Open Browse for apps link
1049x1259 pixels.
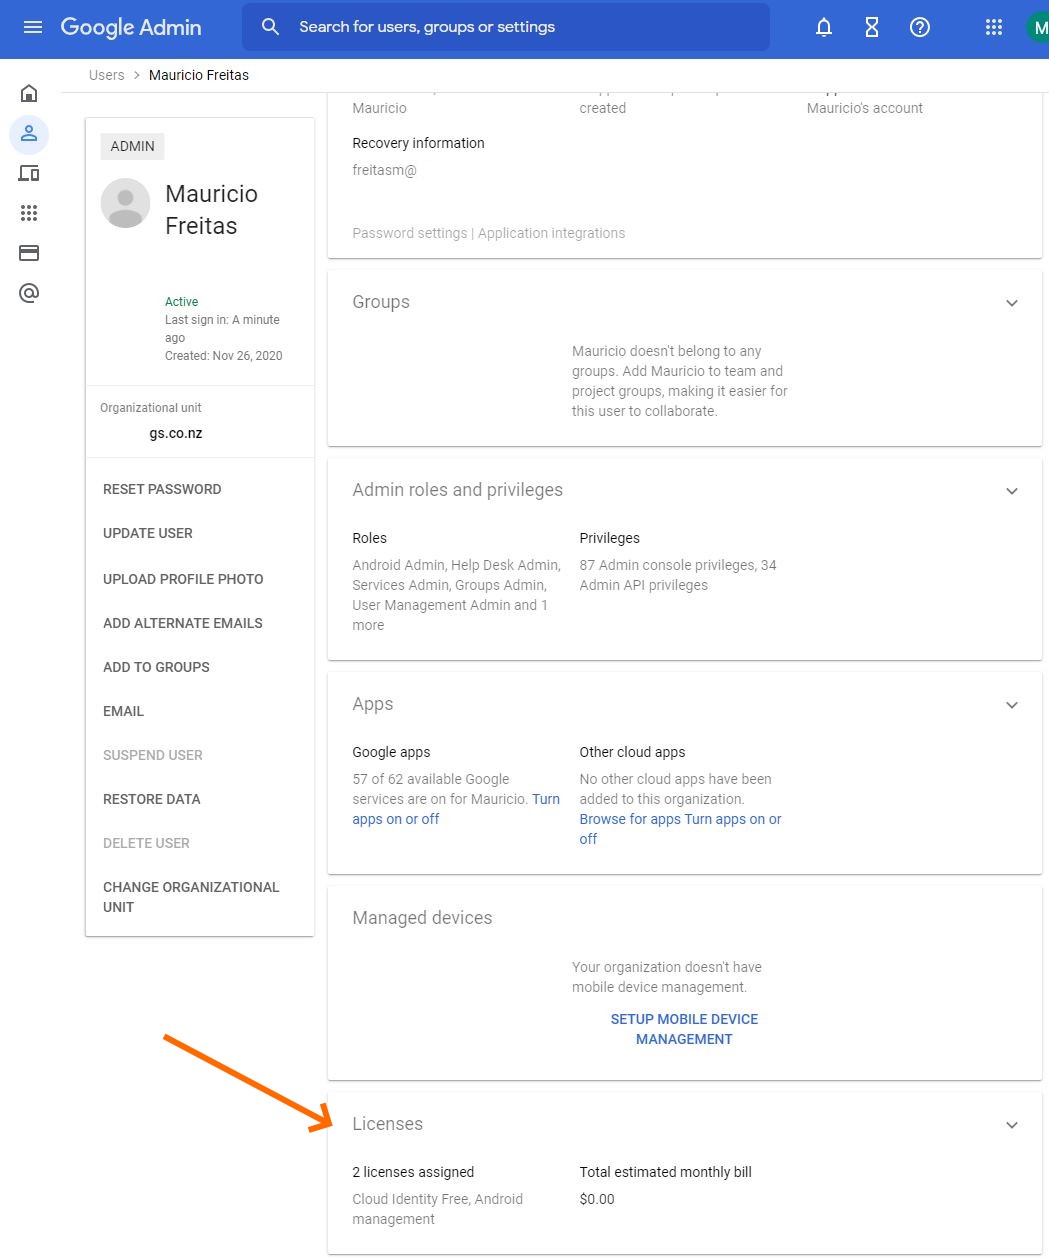coord(630,819)
